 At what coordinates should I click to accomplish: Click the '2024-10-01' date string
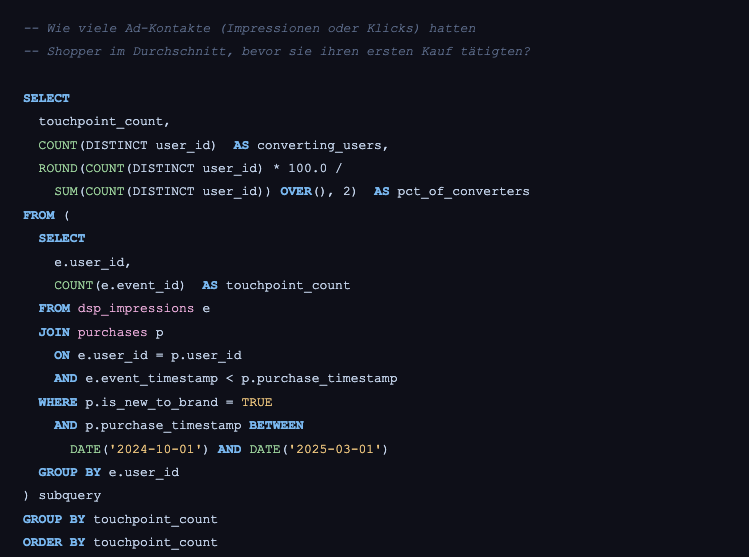tap(155, 449)
